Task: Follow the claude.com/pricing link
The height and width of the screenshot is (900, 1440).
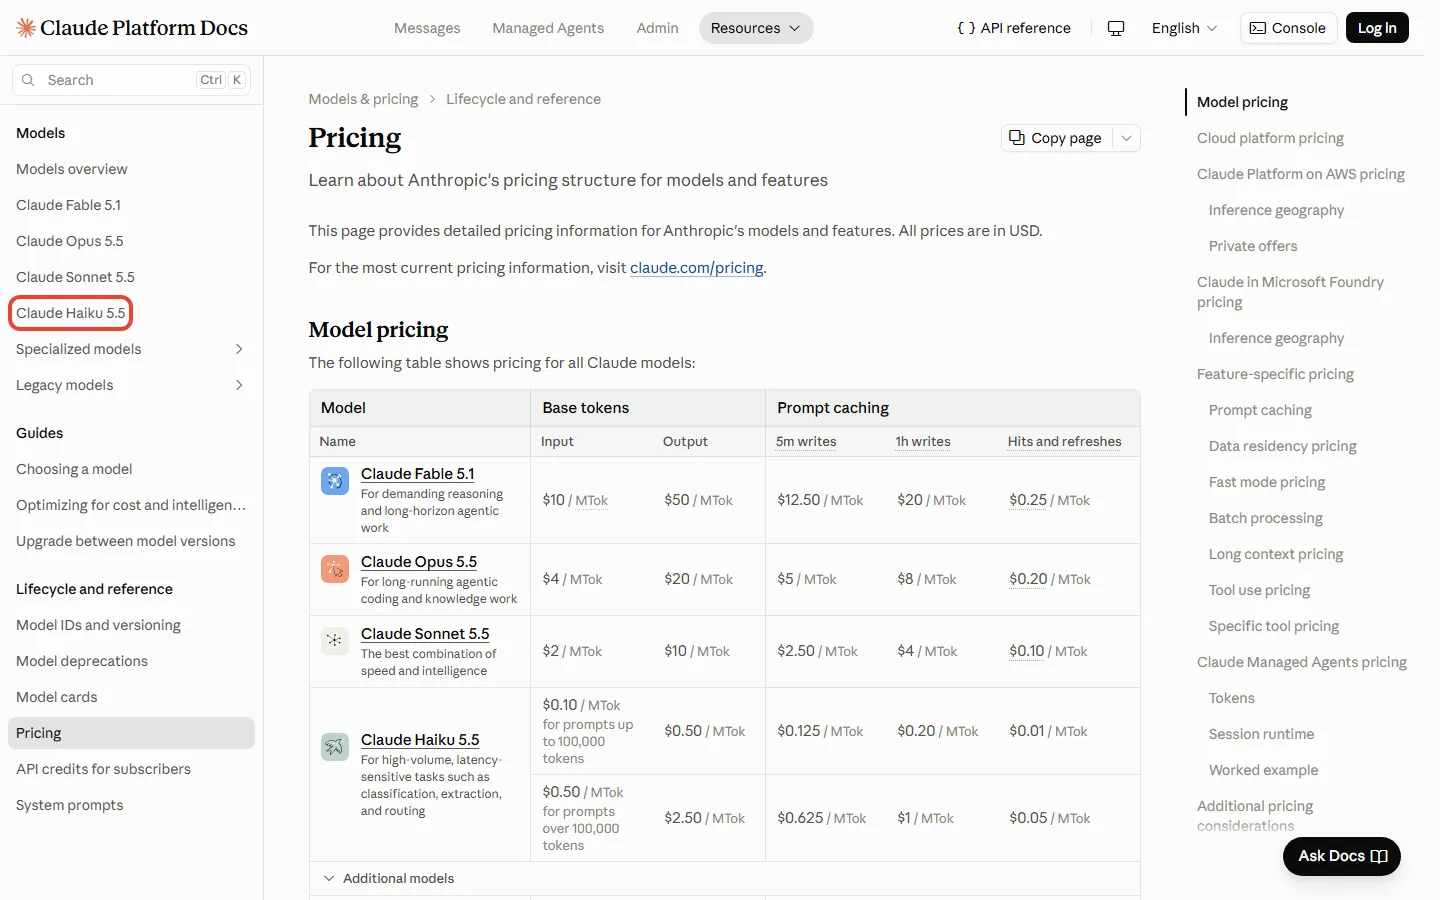Action: 697,268
